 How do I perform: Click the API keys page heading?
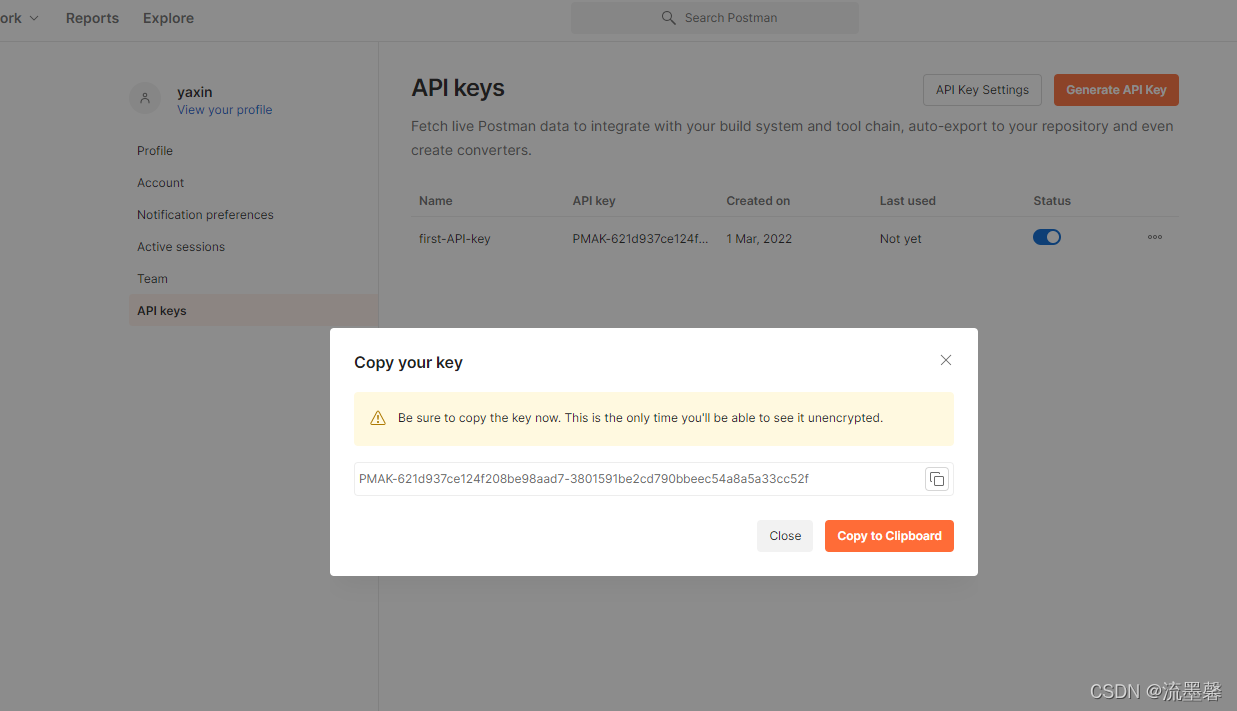[458, 88]
